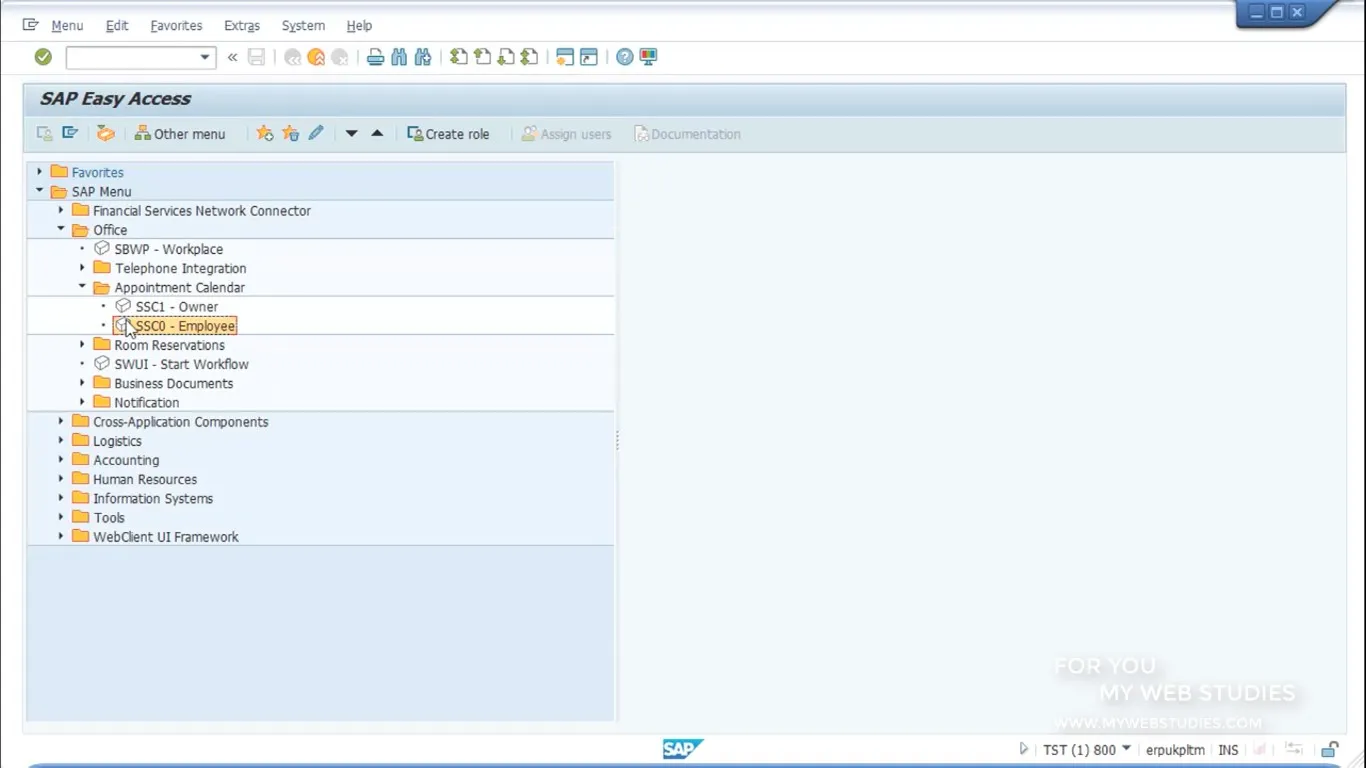The height and width of the screenshot is (768, 1366).
Task: Expand Financial Services Network Connector folder
Action: (x=61, y=210)
